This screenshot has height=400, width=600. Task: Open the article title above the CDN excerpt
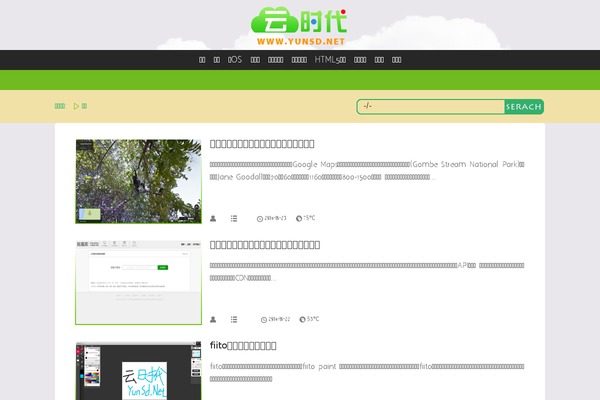click(265, 245)
